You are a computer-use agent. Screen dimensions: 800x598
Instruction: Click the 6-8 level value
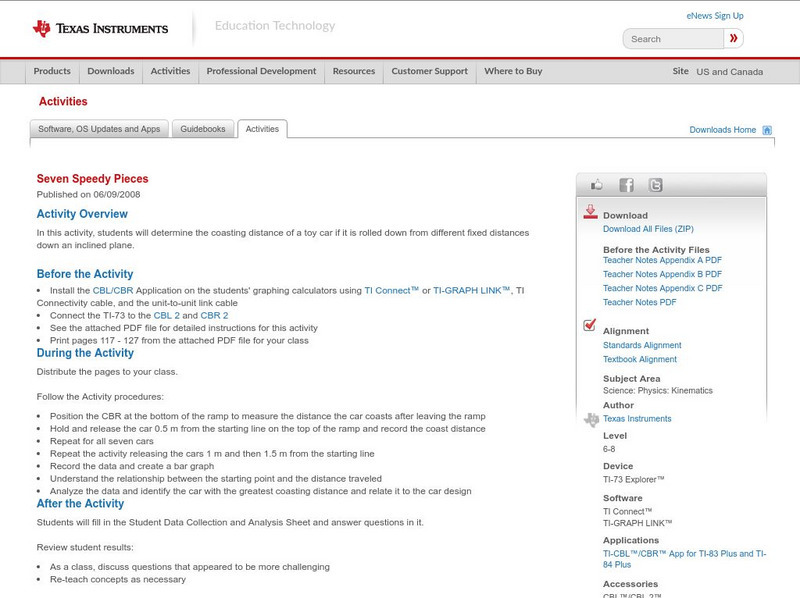(609, 450)
